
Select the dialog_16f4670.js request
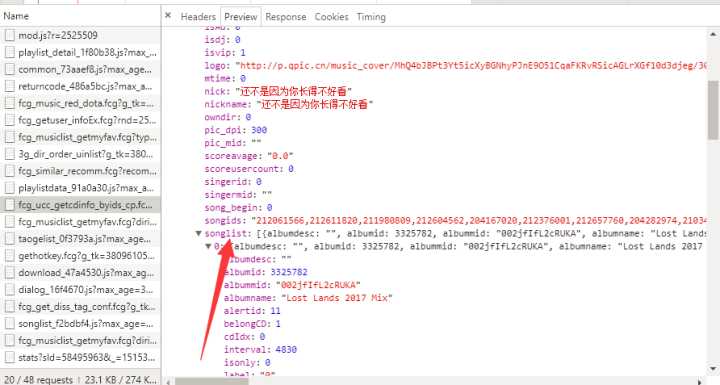tap(80, 290)
